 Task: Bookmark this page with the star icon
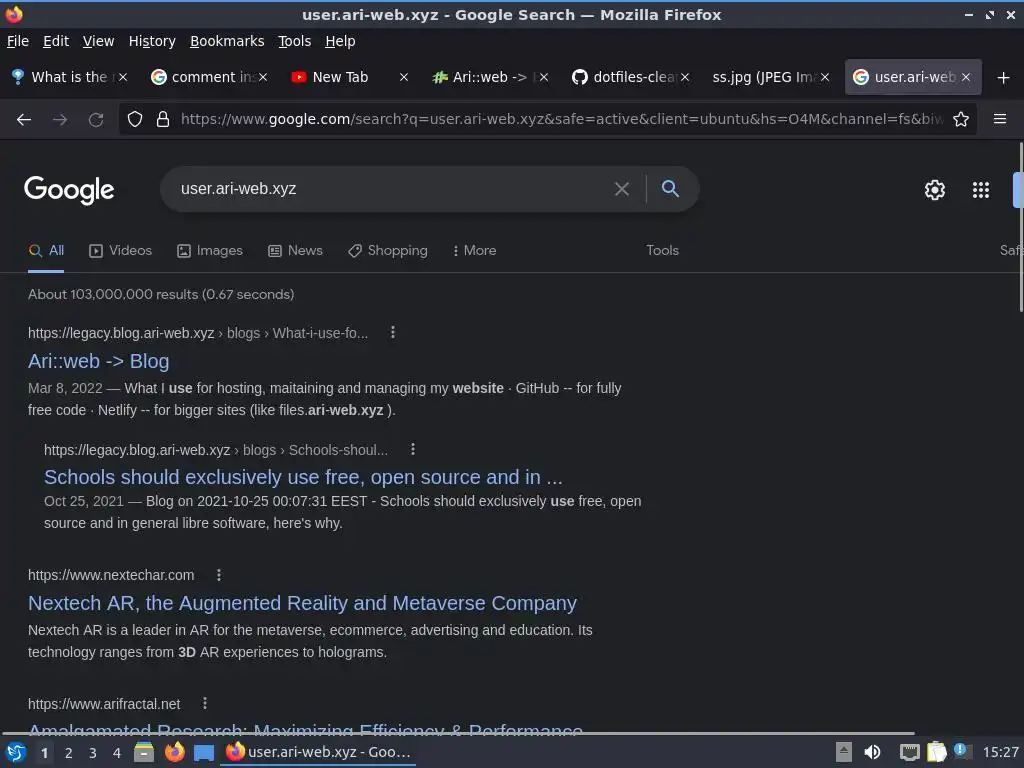(x=961, y=120)
